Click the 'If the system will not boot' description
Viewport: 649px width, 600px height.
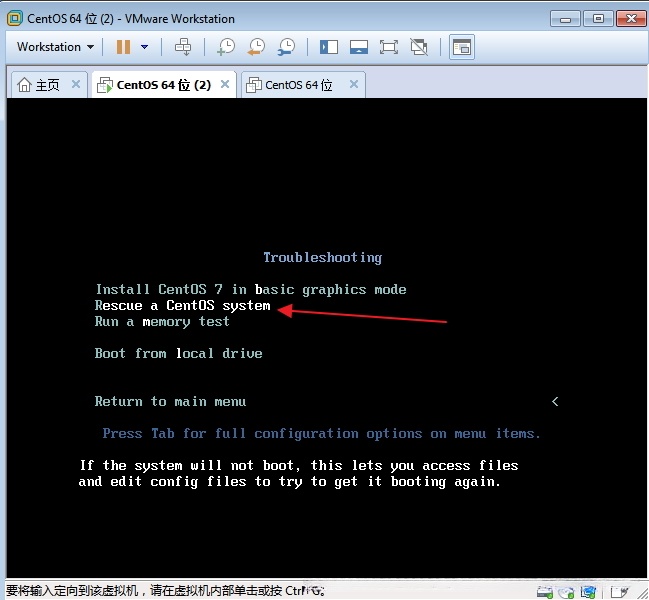[x=298, y=473]
